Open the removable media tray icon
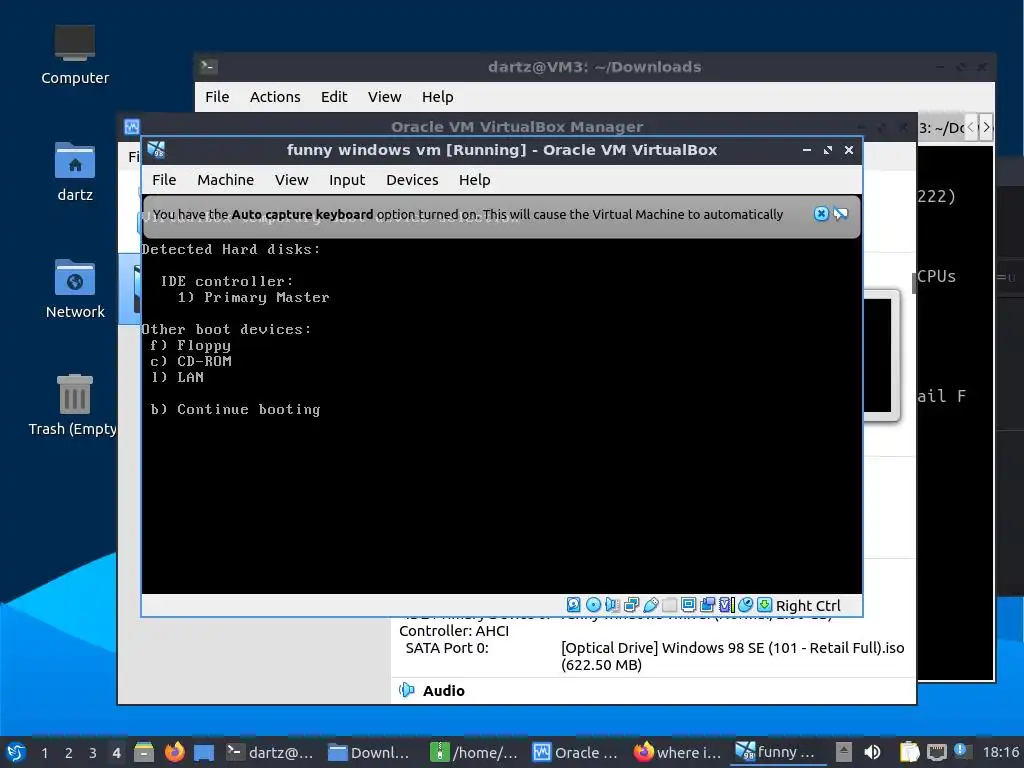1024x768 pixels. pyautogui.click(x=844, y=752)
